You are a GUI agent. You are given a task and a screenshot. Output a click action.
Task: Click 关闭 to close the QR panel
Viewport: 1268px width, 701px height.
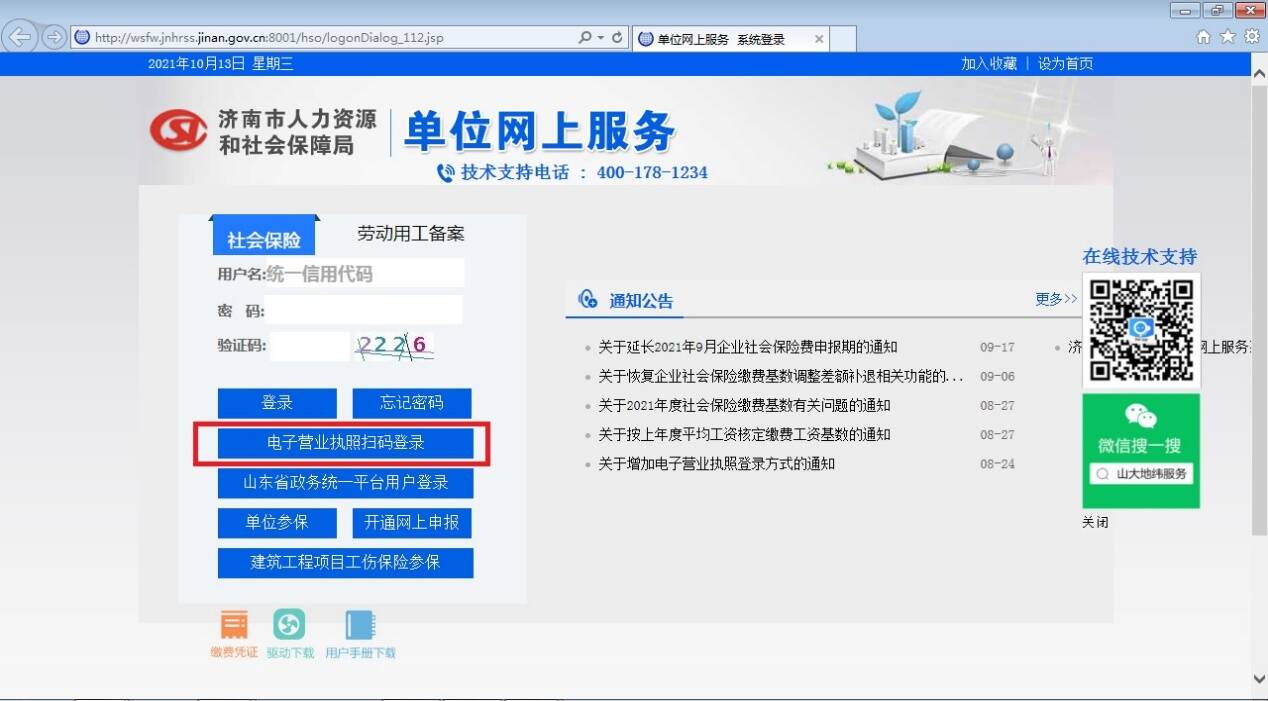1097,522
